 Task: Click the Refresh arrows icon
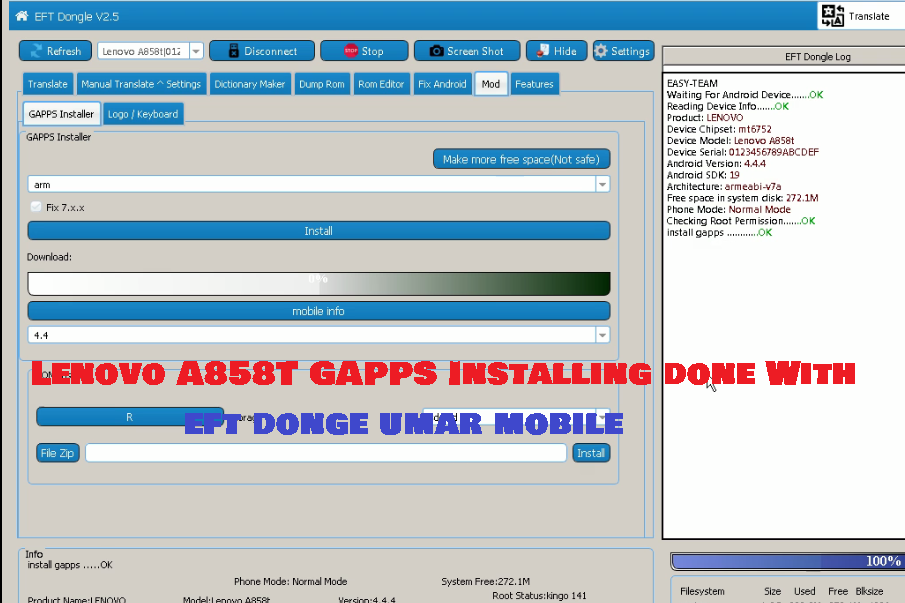36,51
